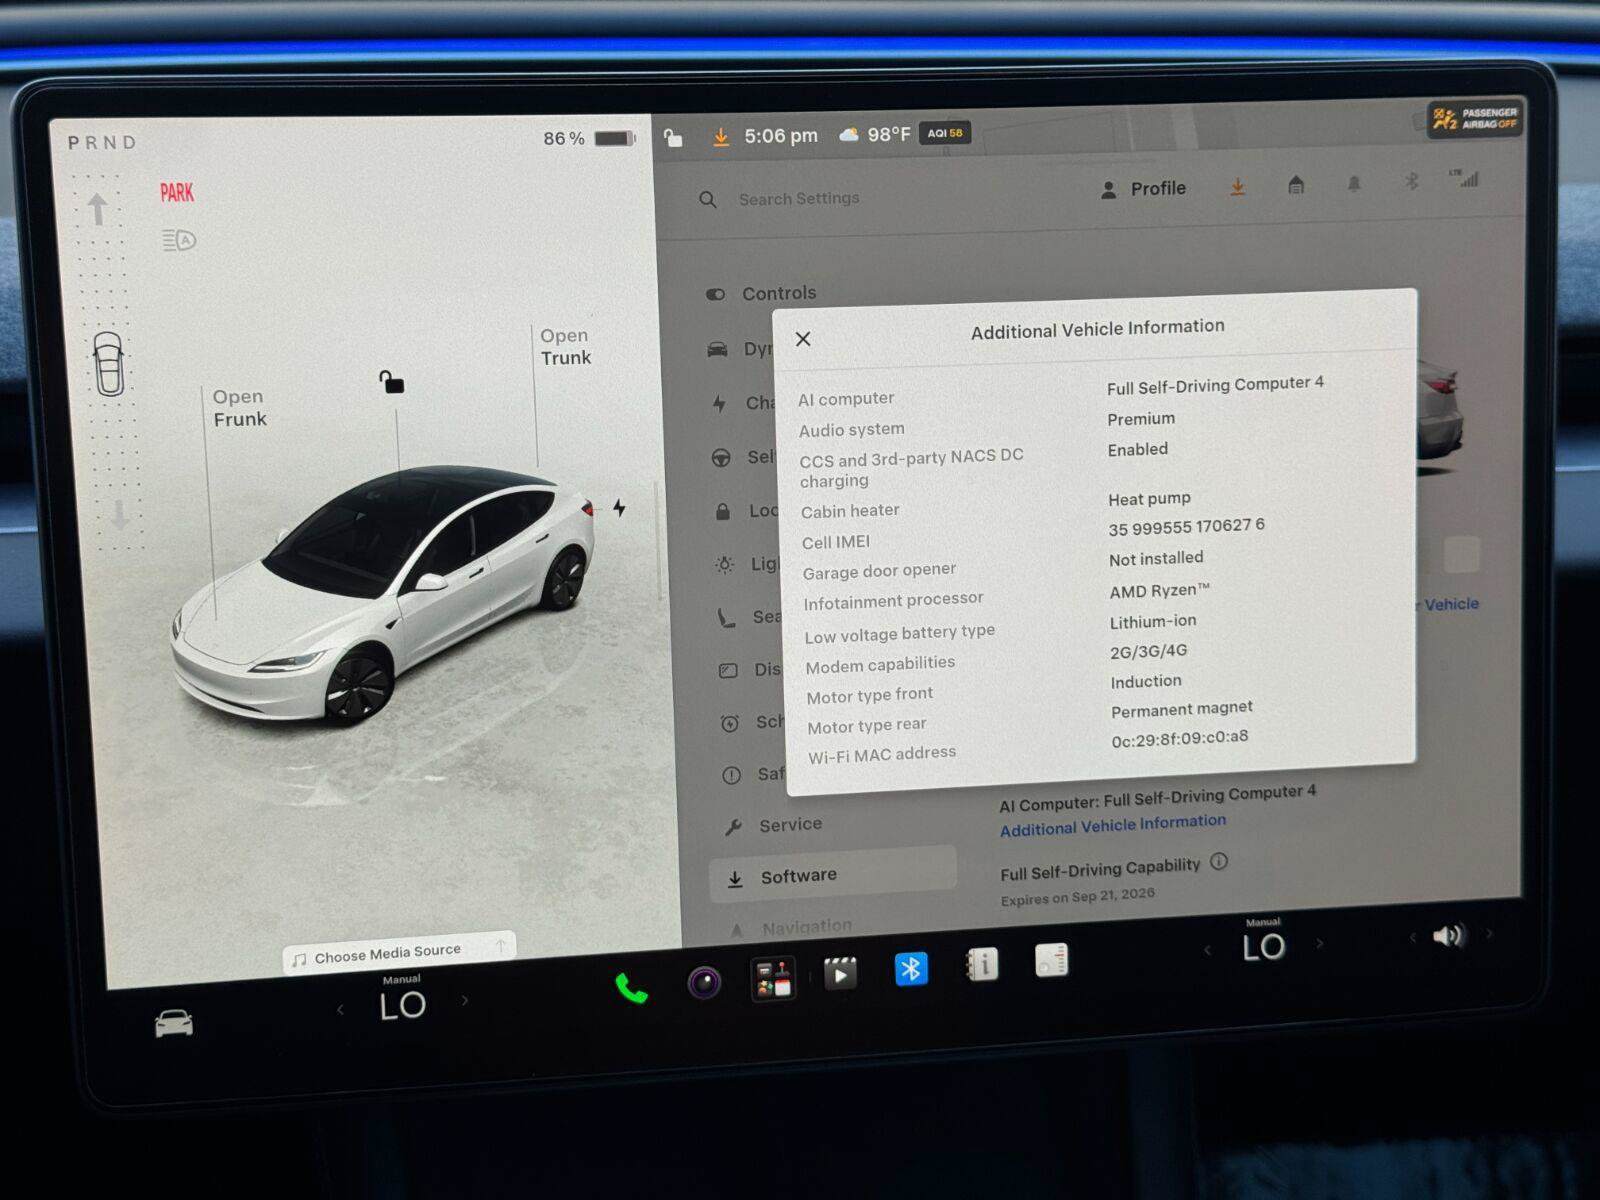Viewport: 1600px width, 1200px height.
Task: Tap info icon beside Full Self-Driving Capability
Action: (x=1218, y=861)
